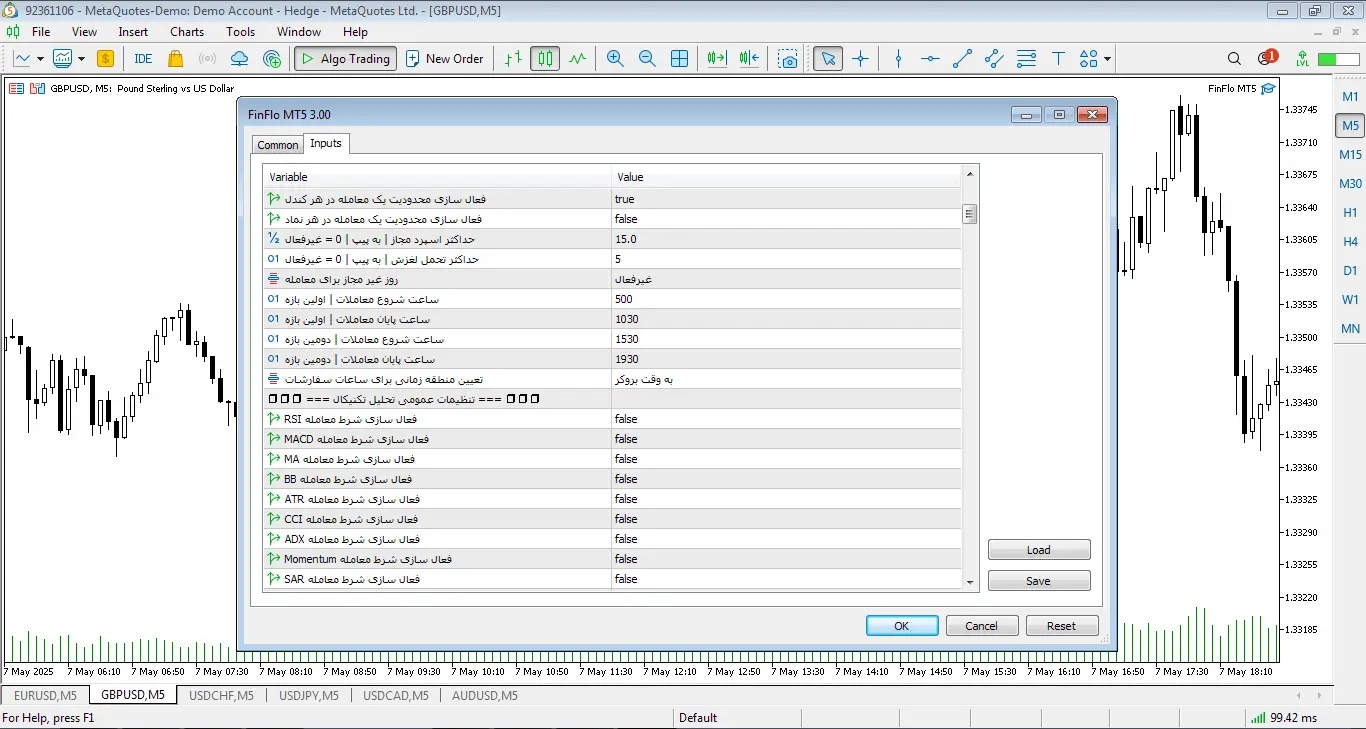Click the Save button
This screenshot has height=729, width=1366.
click(x=1039, y=581)
